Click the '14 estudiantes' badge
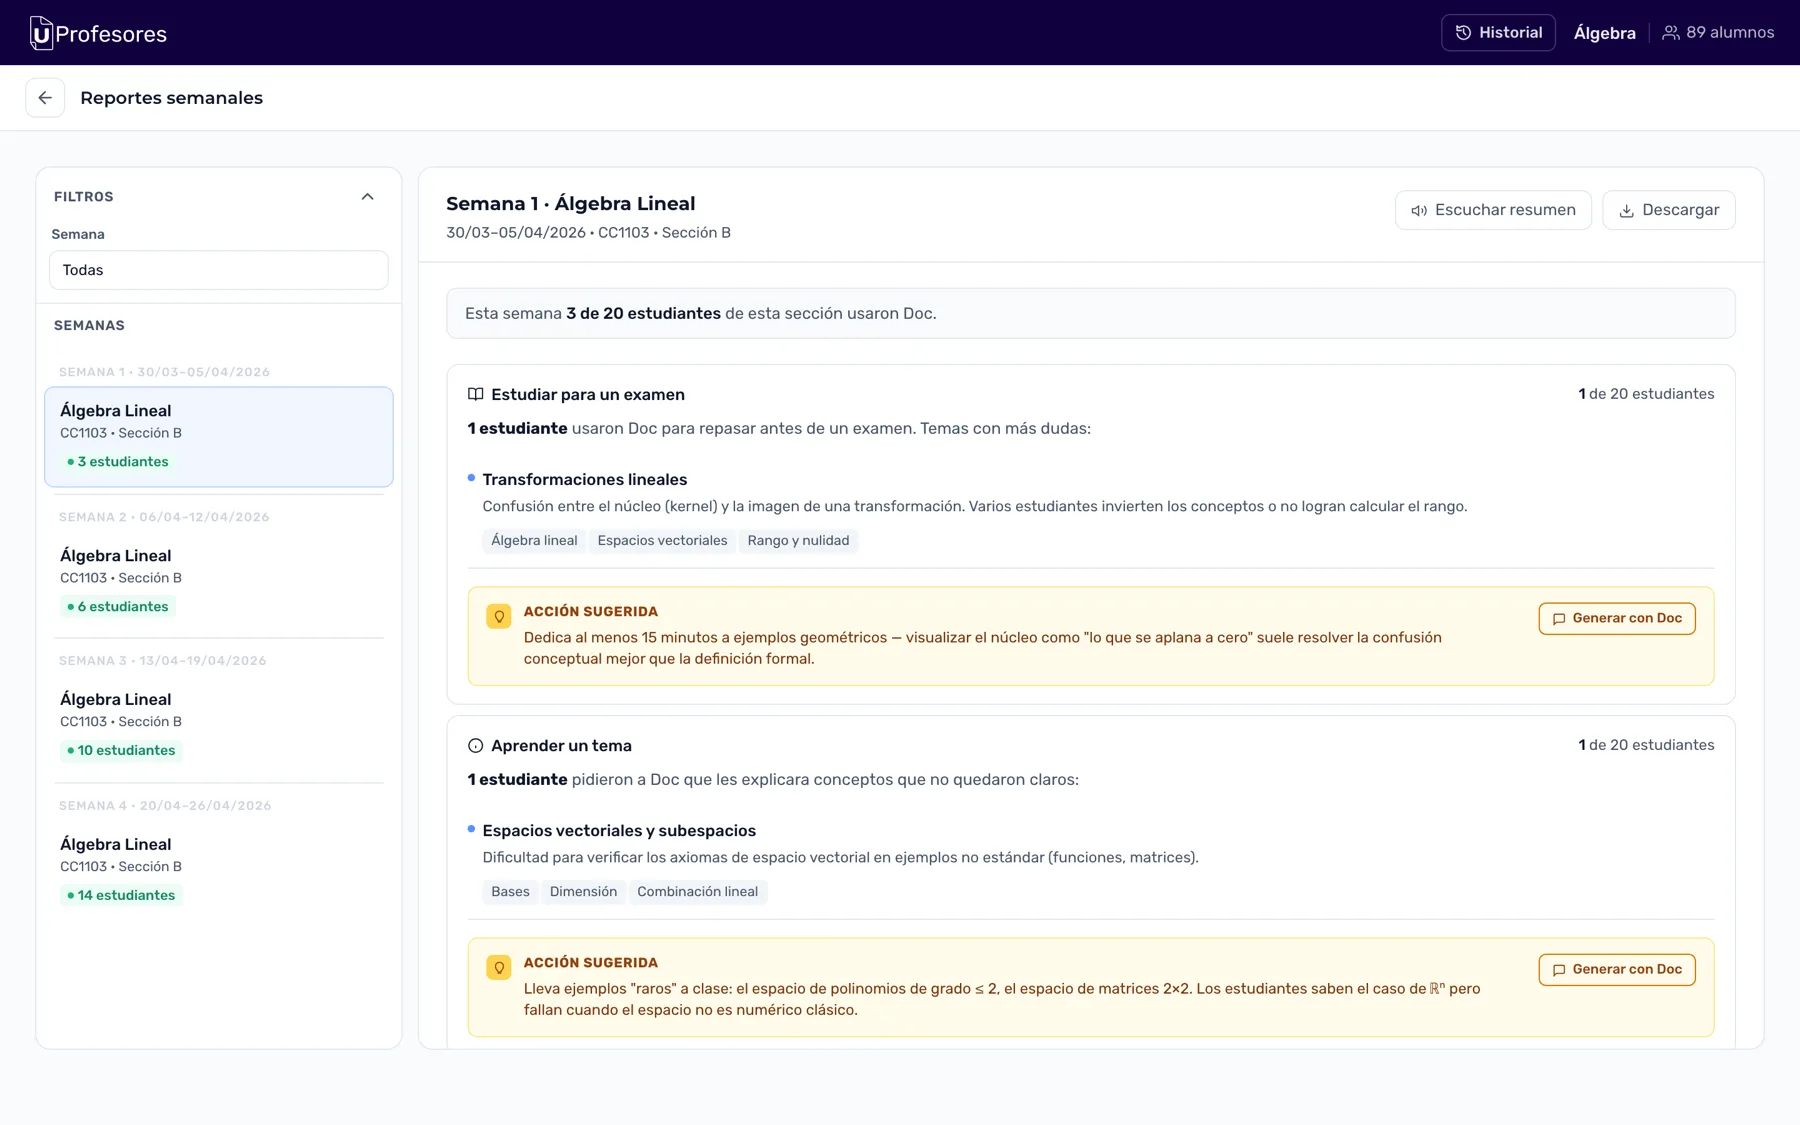This screenshot has height=1125, width=1800. pyautogui.click(x=121, y=896)
